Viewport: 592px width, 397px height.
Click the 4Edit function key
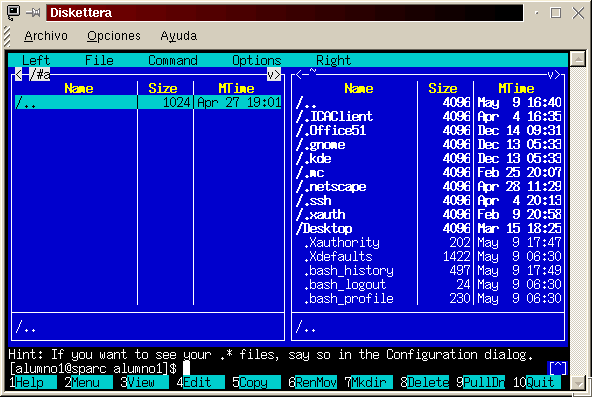200,382
